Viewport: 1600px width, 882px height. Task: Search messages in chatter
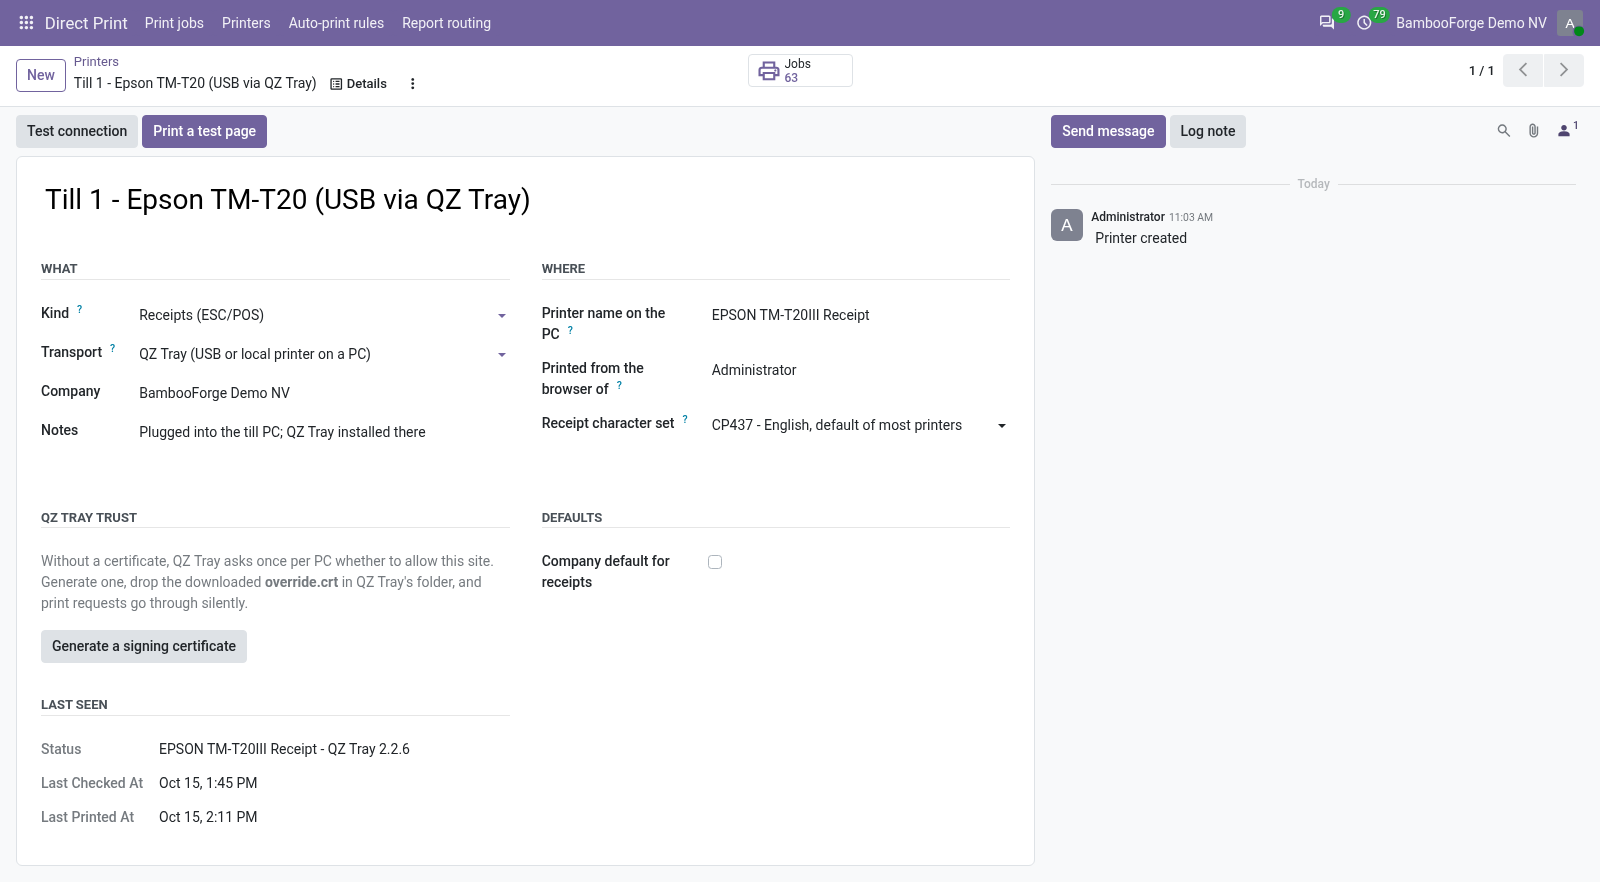click(x=1503, y=131)
